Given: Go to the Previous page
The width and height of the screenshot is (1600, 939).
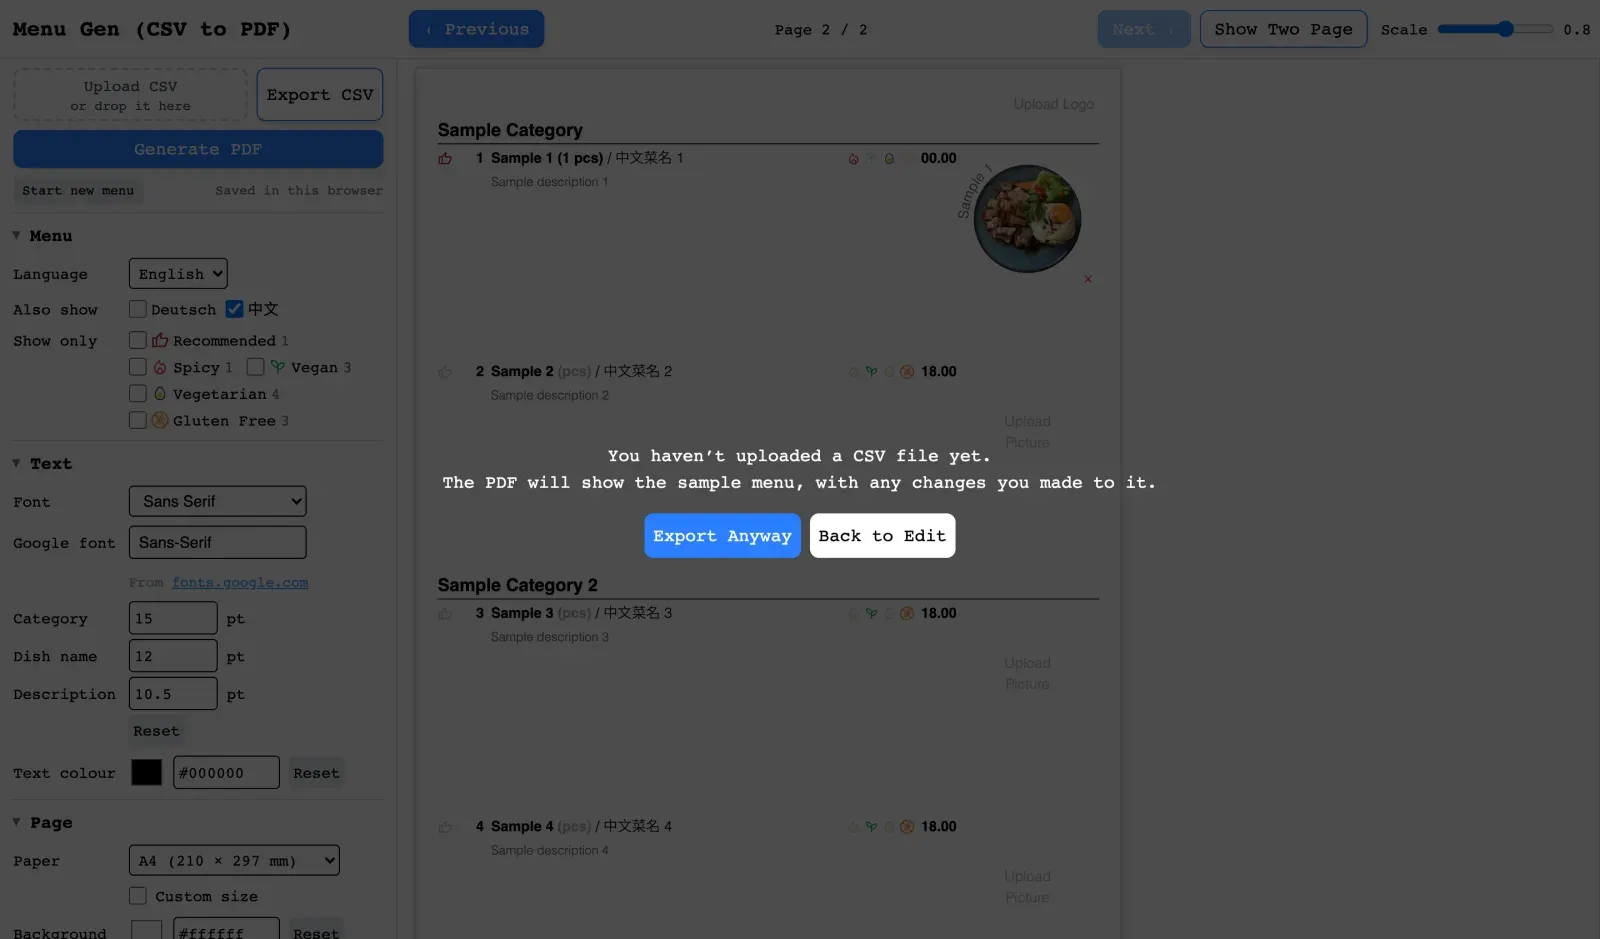Looking at the screenshot, I should coord(476,29).
